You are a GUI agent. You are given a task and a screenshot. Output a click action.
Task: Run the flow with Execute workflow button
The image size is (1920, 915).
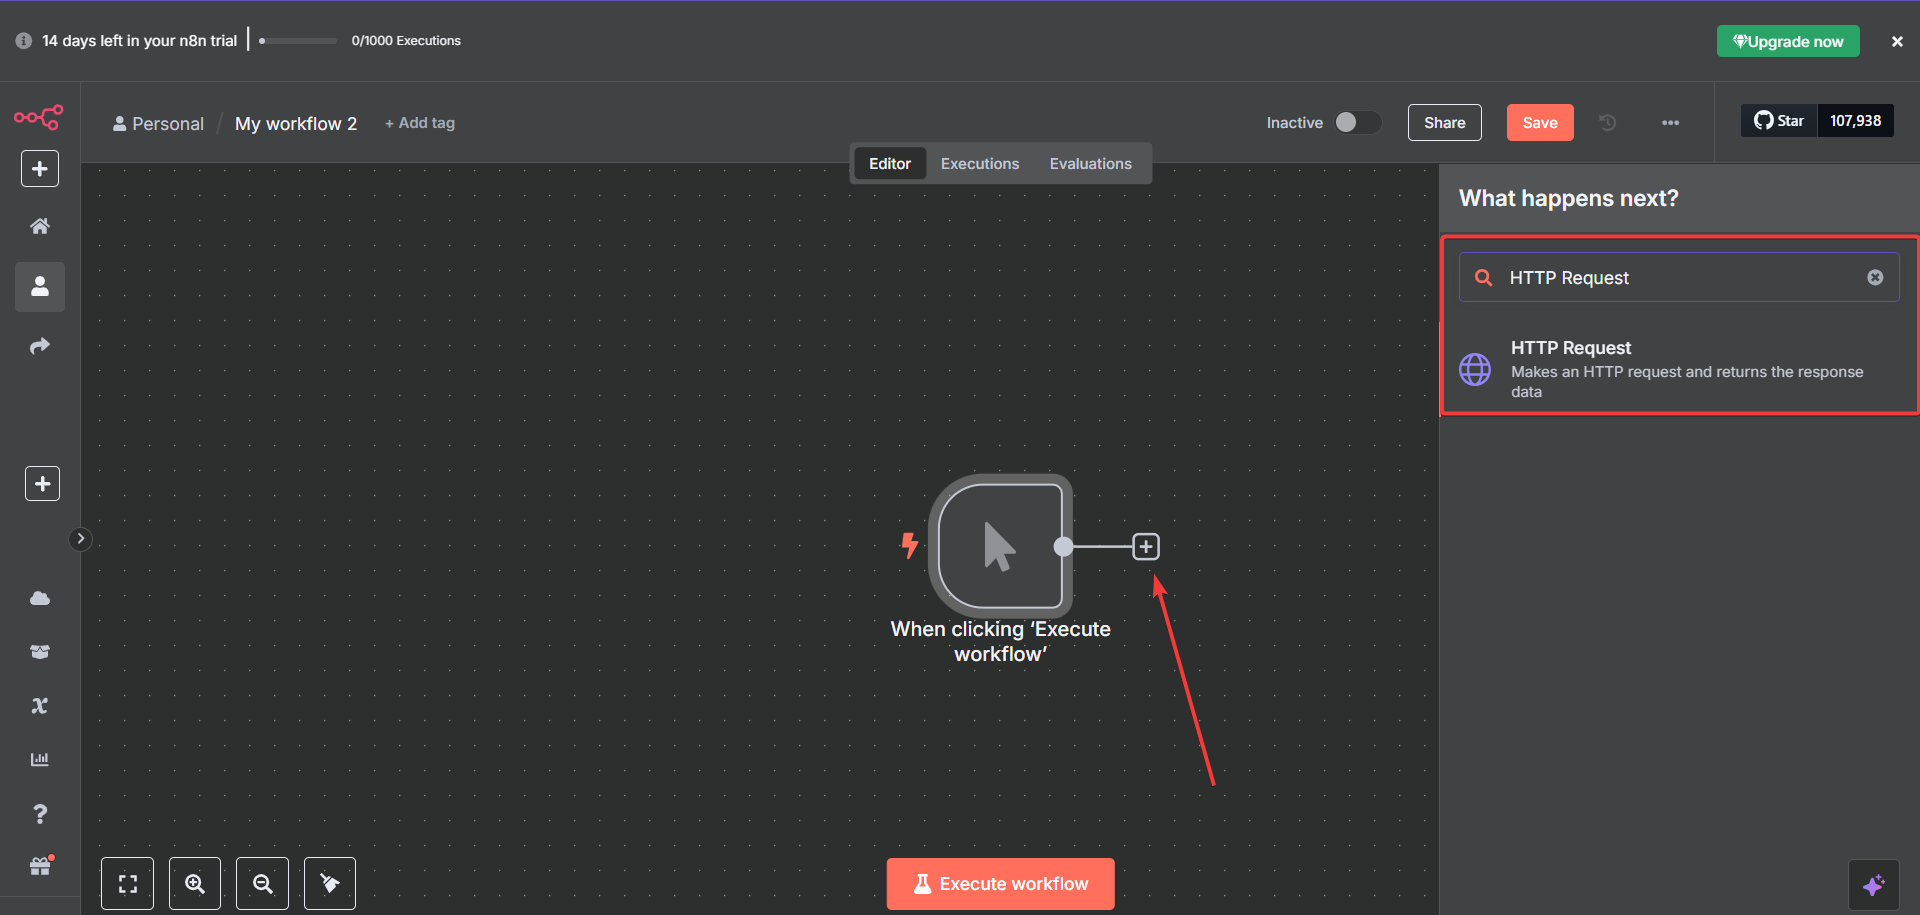pos(1000,883)
